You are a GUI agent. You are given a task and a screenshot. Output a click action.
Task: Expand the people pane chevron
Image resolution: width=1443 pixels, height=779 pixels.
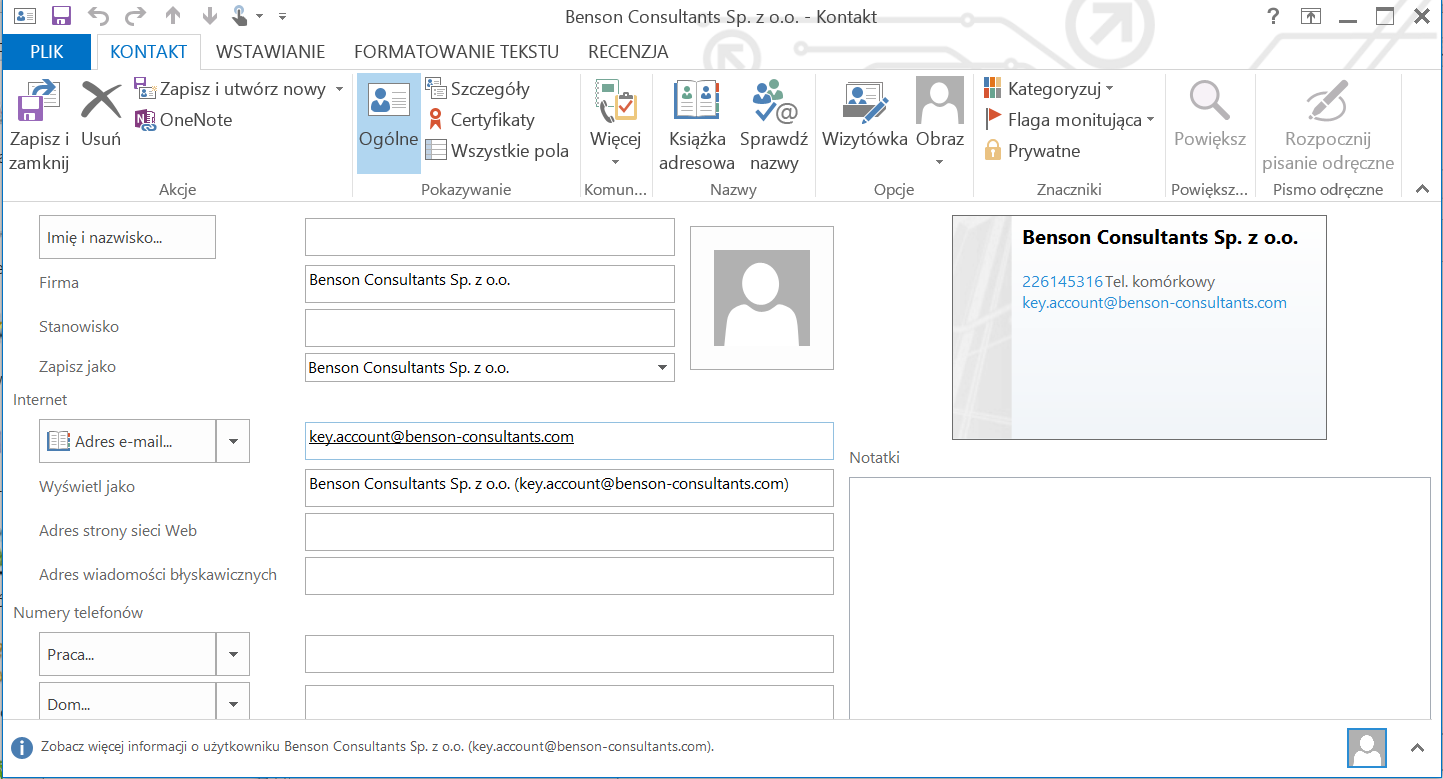pyautogui.click(x=1417, y=747)
